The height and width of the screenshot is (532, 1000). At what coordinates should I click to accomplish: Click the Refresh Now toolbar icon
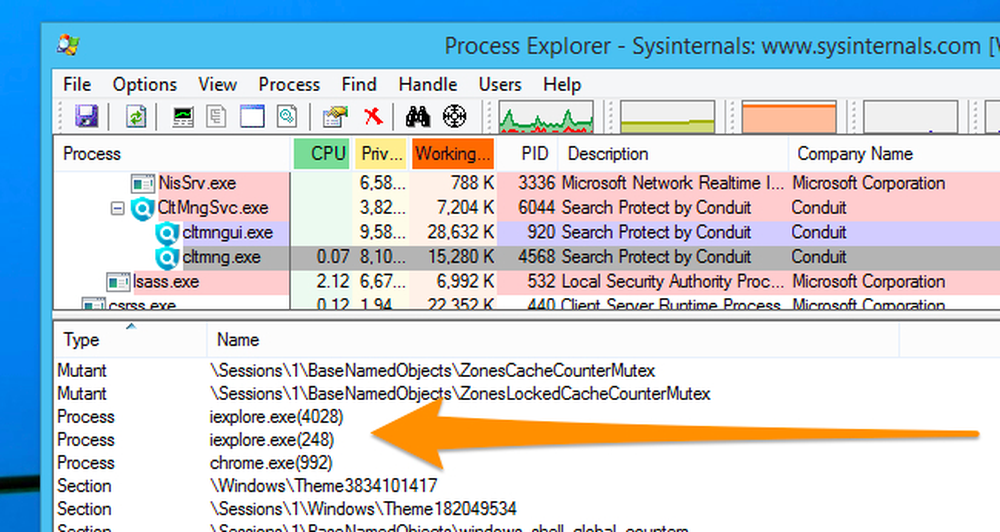135,117
